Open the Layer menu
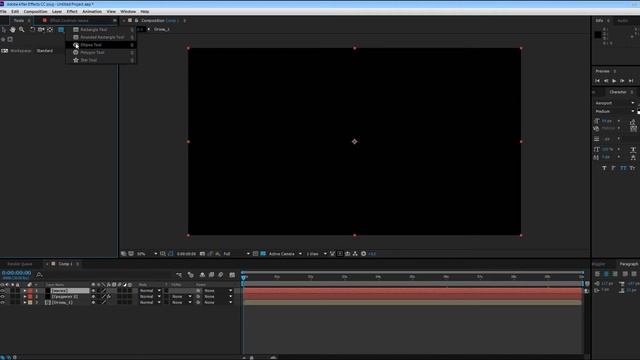 pyautogui.click(x=57, y=11)
